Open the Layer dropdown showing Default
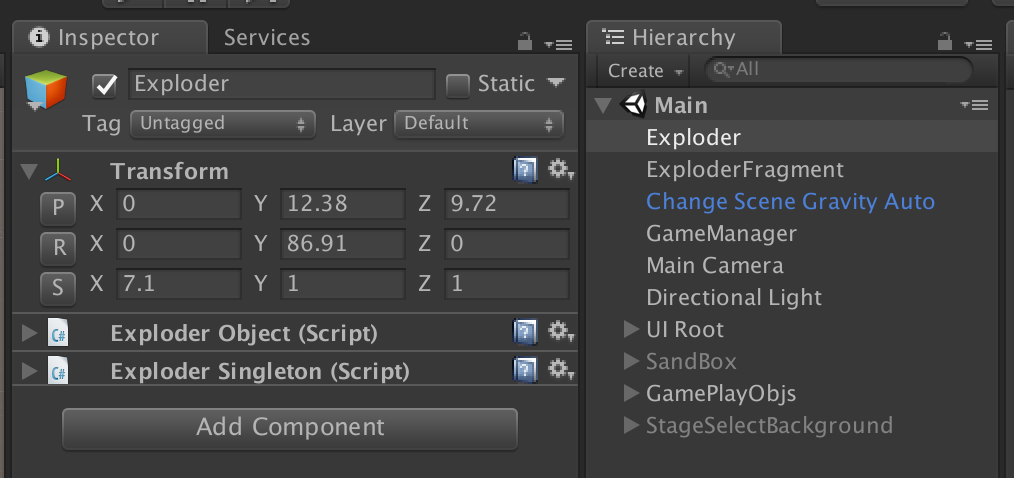 pyautogui.click(x=479, y=124)
